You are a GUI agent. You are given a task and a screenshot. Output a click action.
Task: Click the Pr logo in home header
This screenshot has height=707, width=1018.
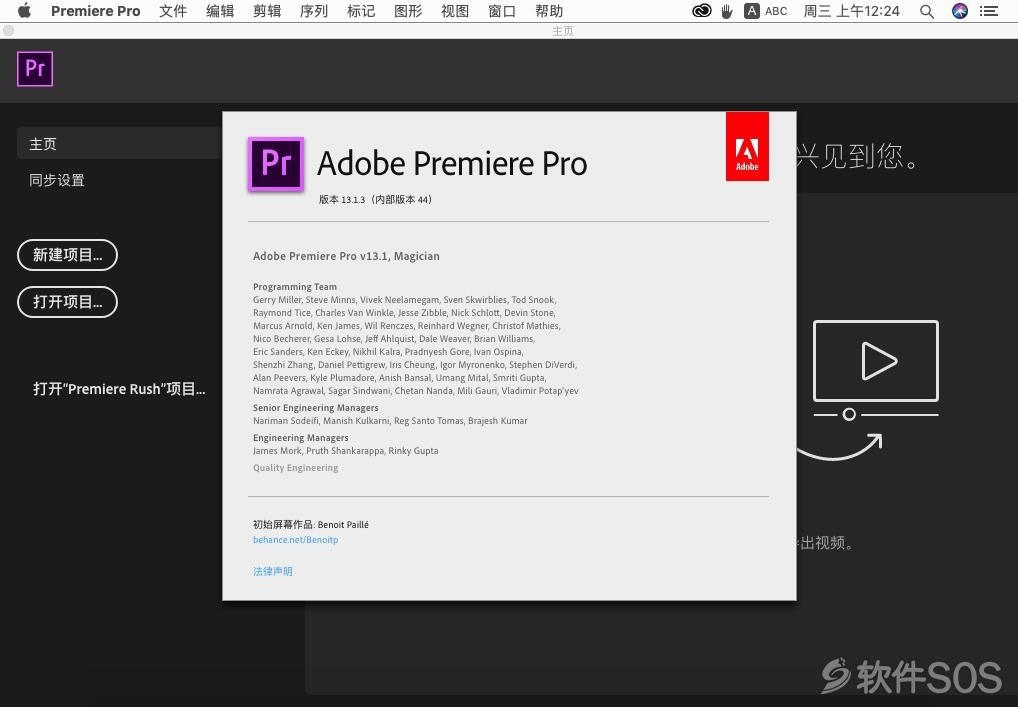35,69
